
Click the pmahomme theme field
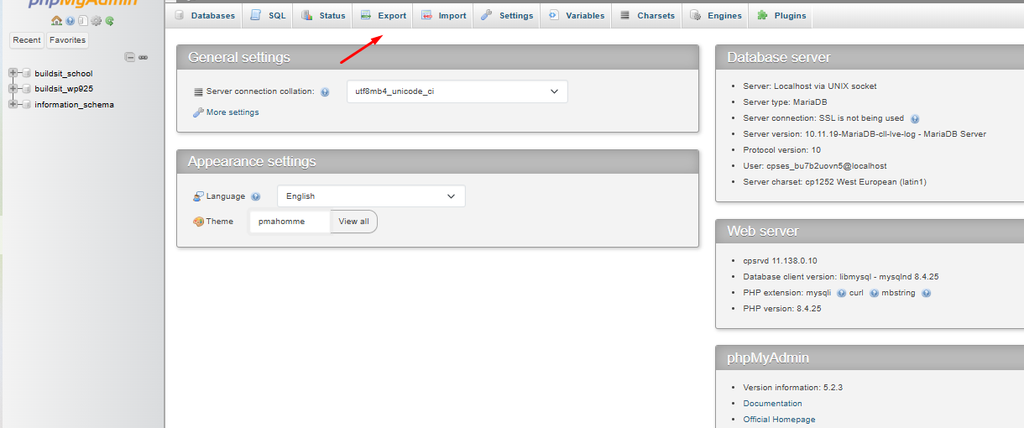pyautogui.click(x=290, y=222)
